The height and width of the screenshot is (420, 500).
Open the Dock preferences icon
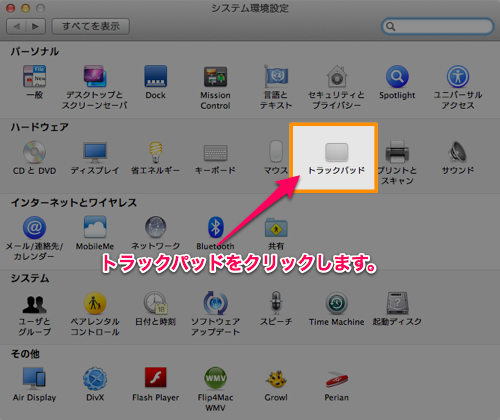pos(155,76)
